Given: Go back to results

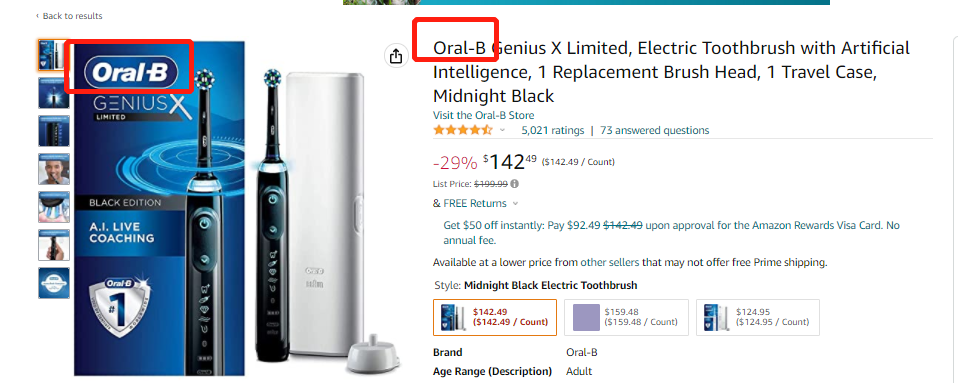Looking at the screenshot, I should click(69, 16).
